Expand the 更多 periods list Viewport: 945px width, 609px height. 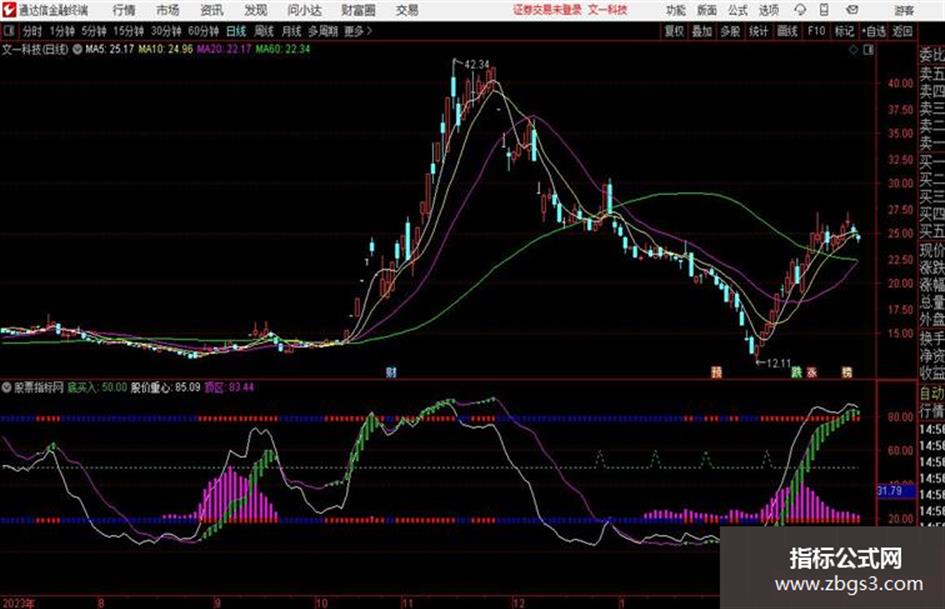358,31
